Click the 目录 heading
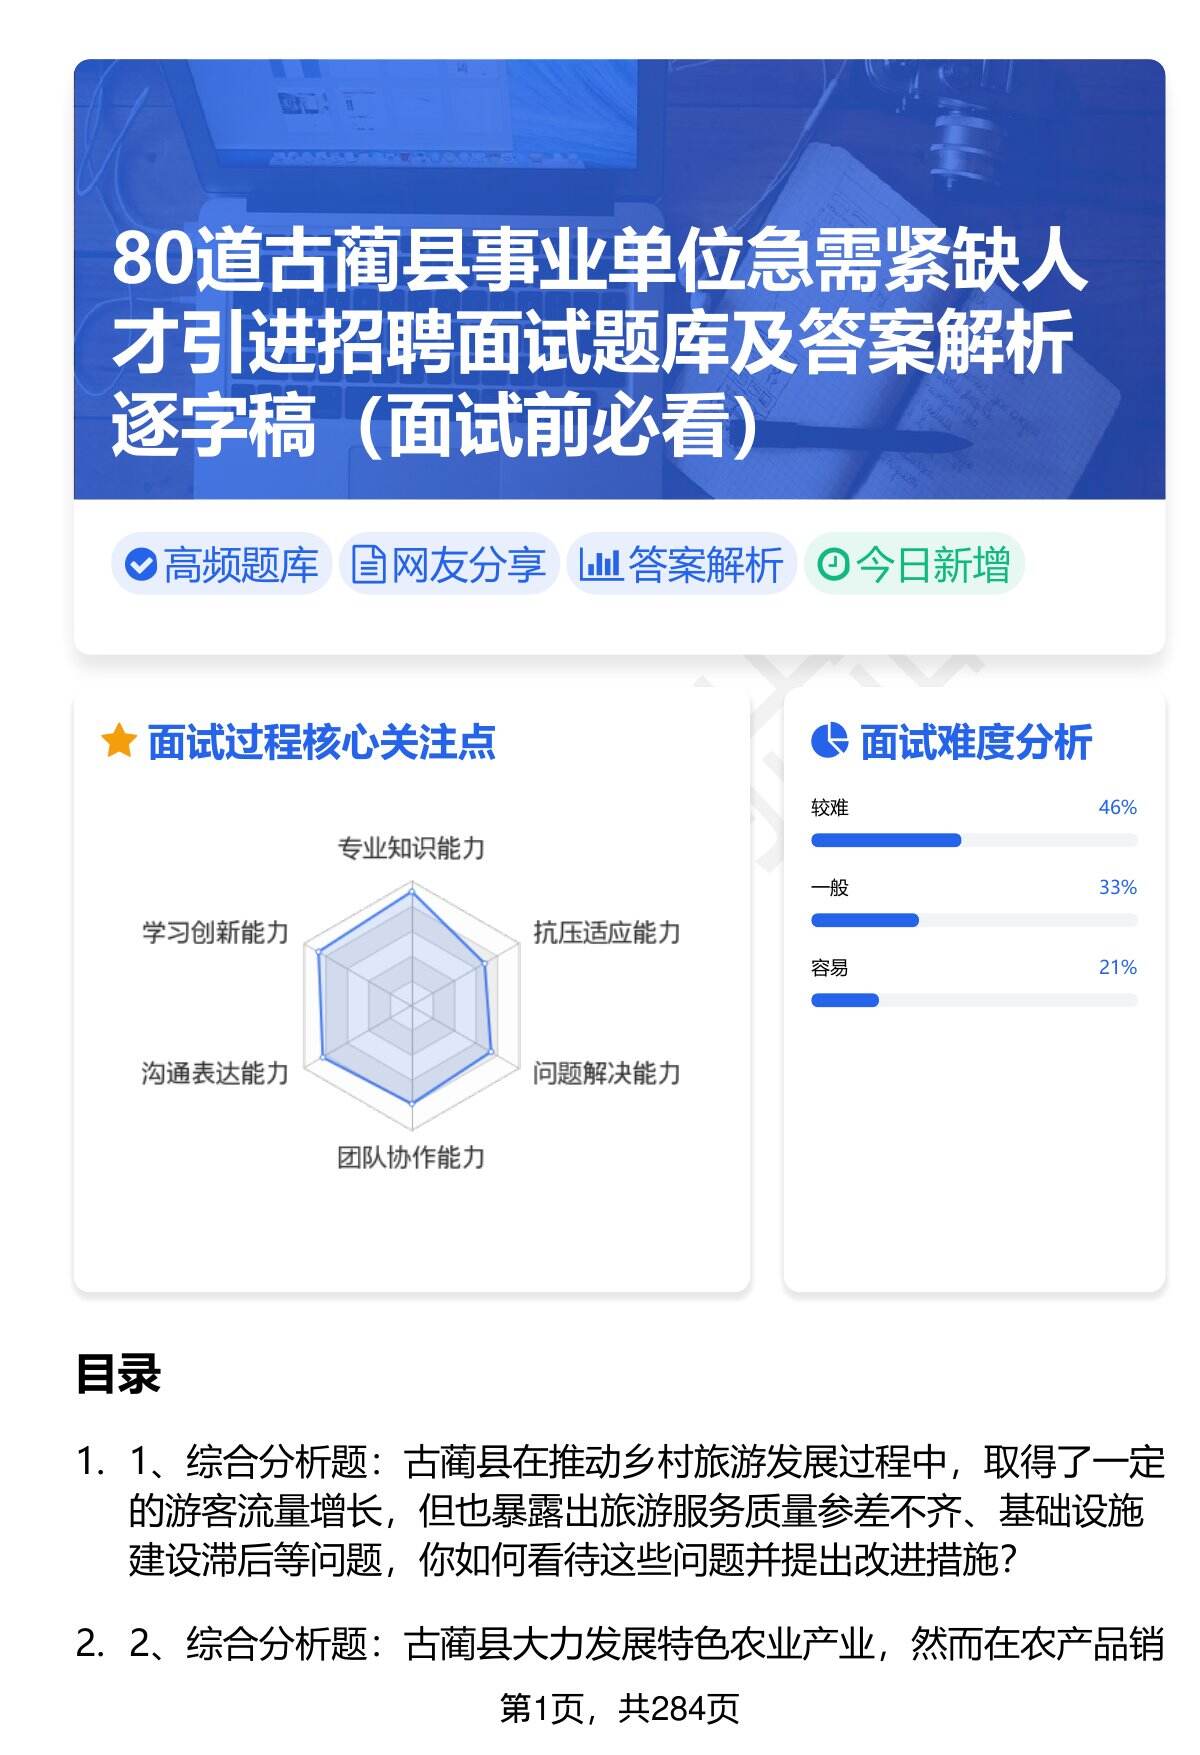Screen dimensions: 1200x1755 click(118, 1375)
